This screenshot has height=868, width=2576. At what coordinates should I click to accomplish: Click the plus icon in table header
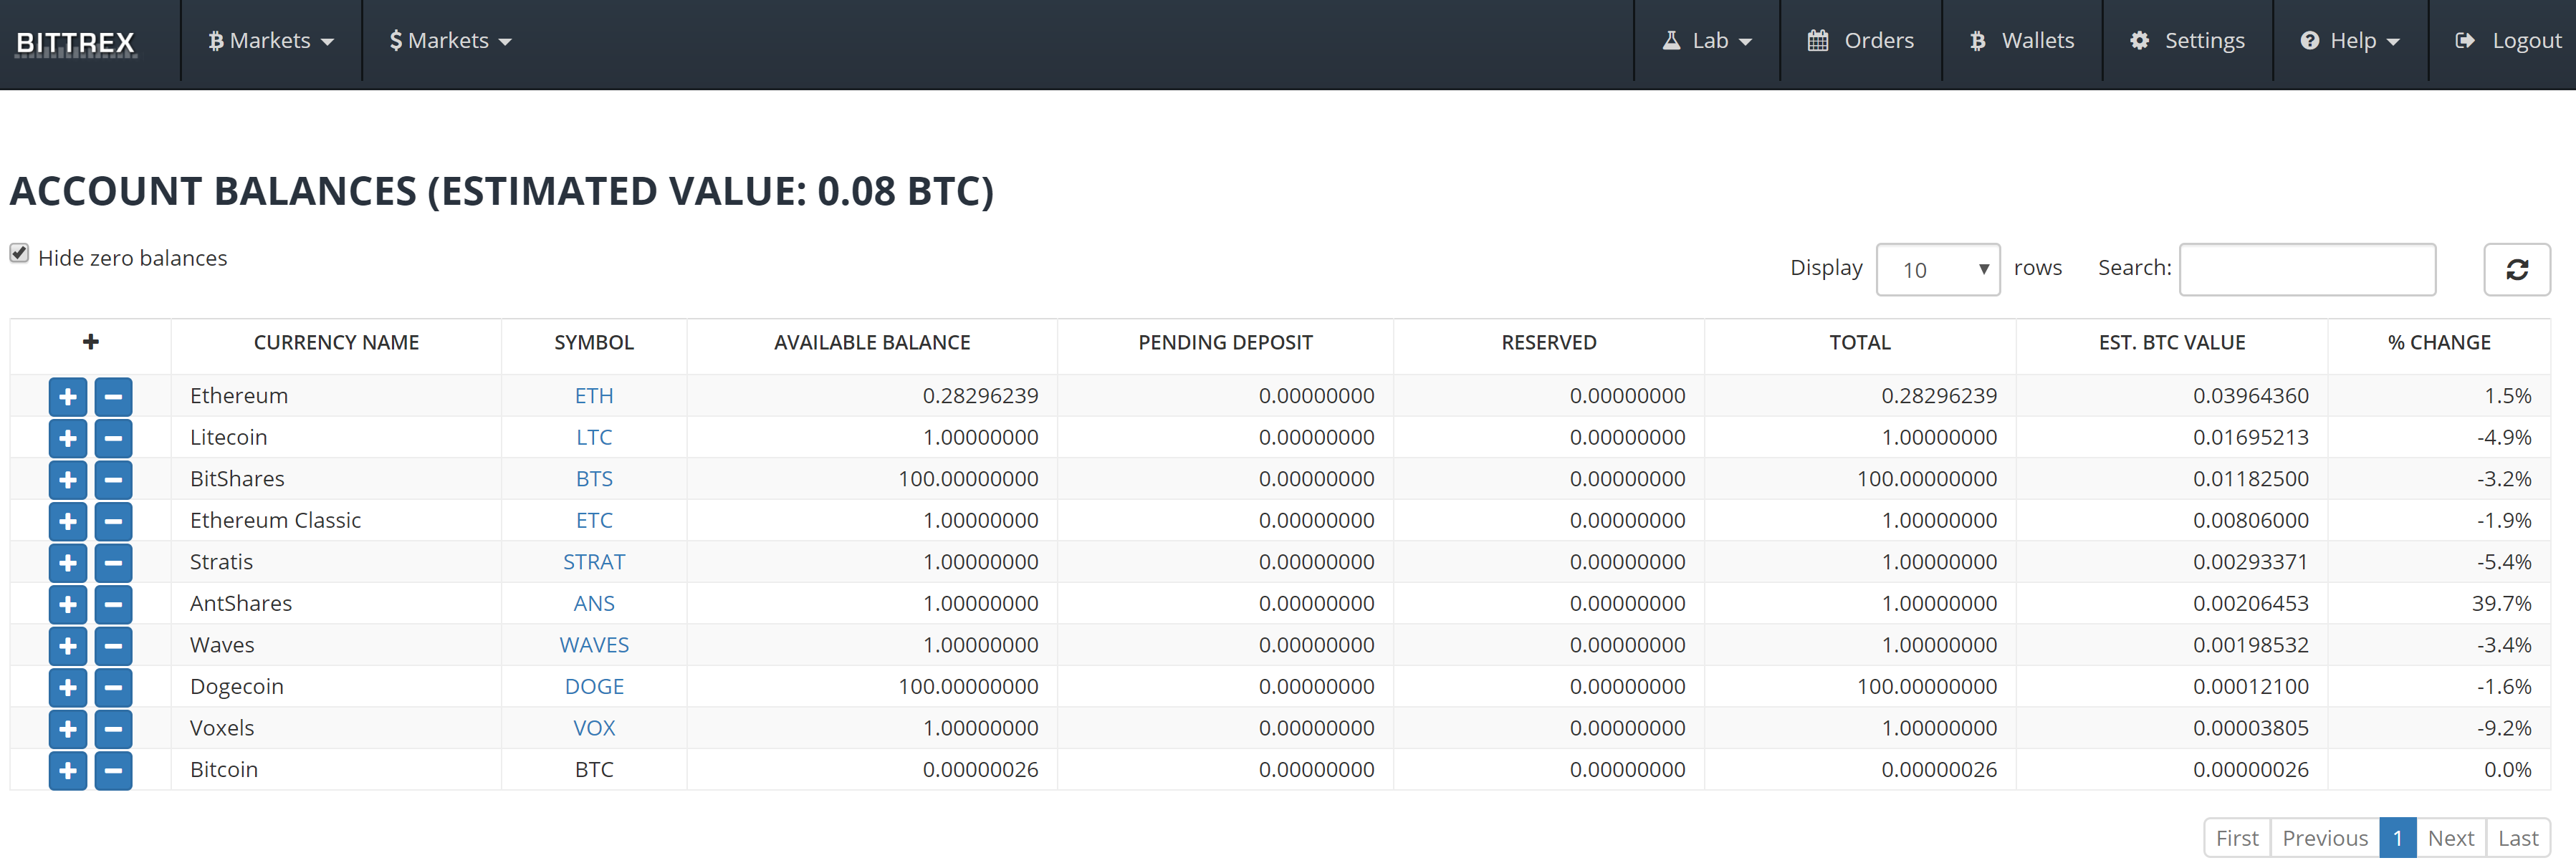coord(91,342)
